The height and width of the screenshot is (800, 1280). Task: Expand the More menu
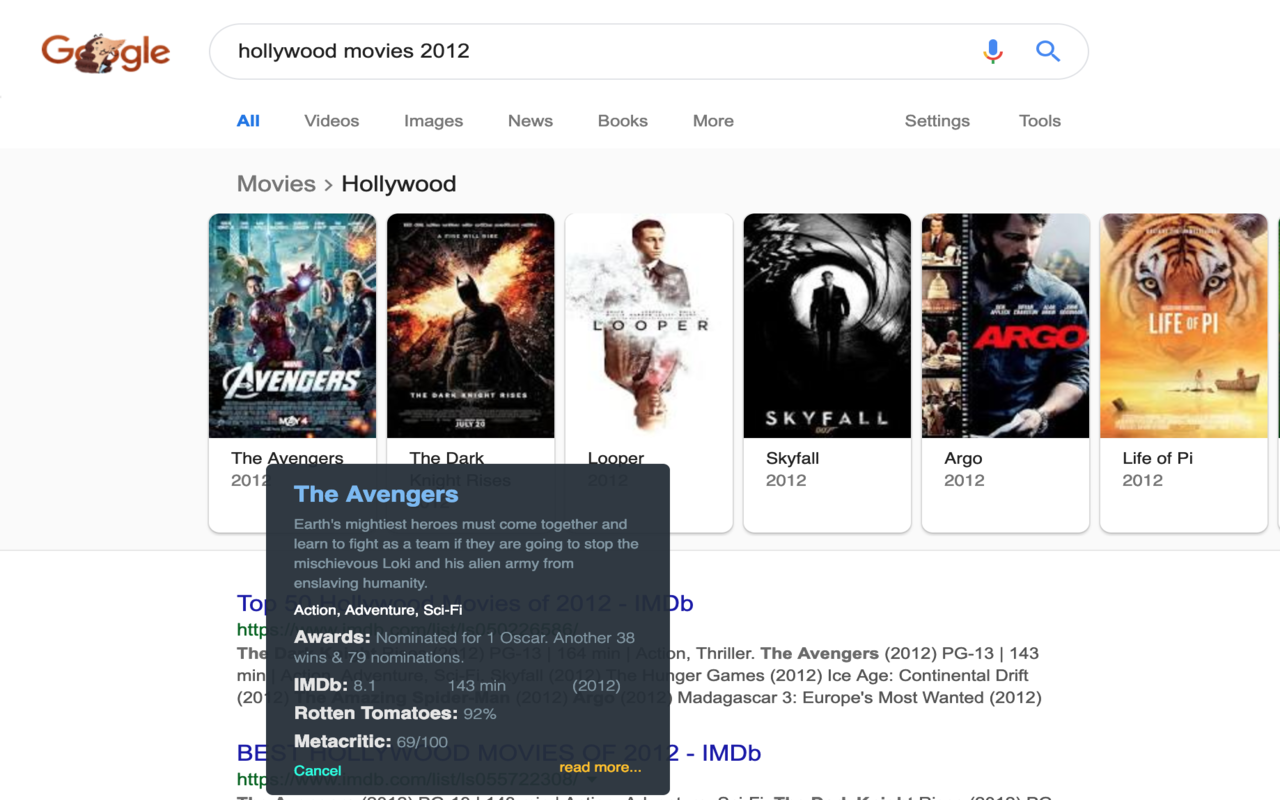pos(713,121)
